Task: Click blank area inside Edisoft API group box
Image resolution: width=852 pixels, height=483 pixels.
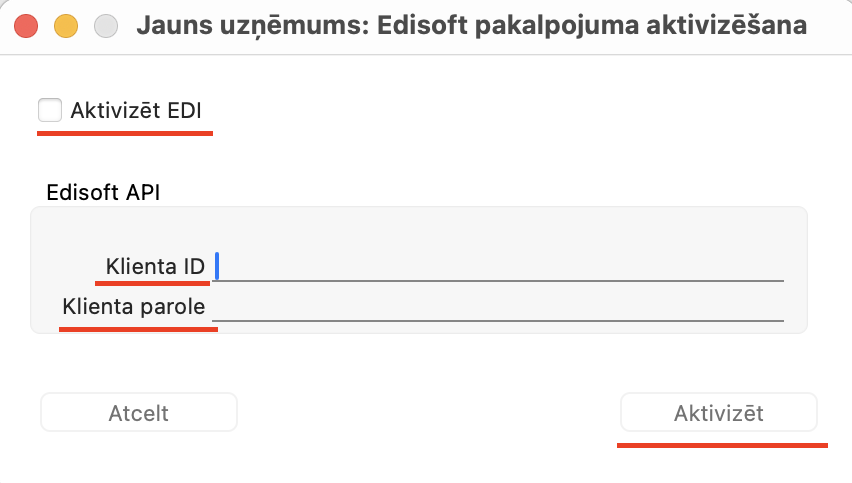Action: (x=418, y=228)
